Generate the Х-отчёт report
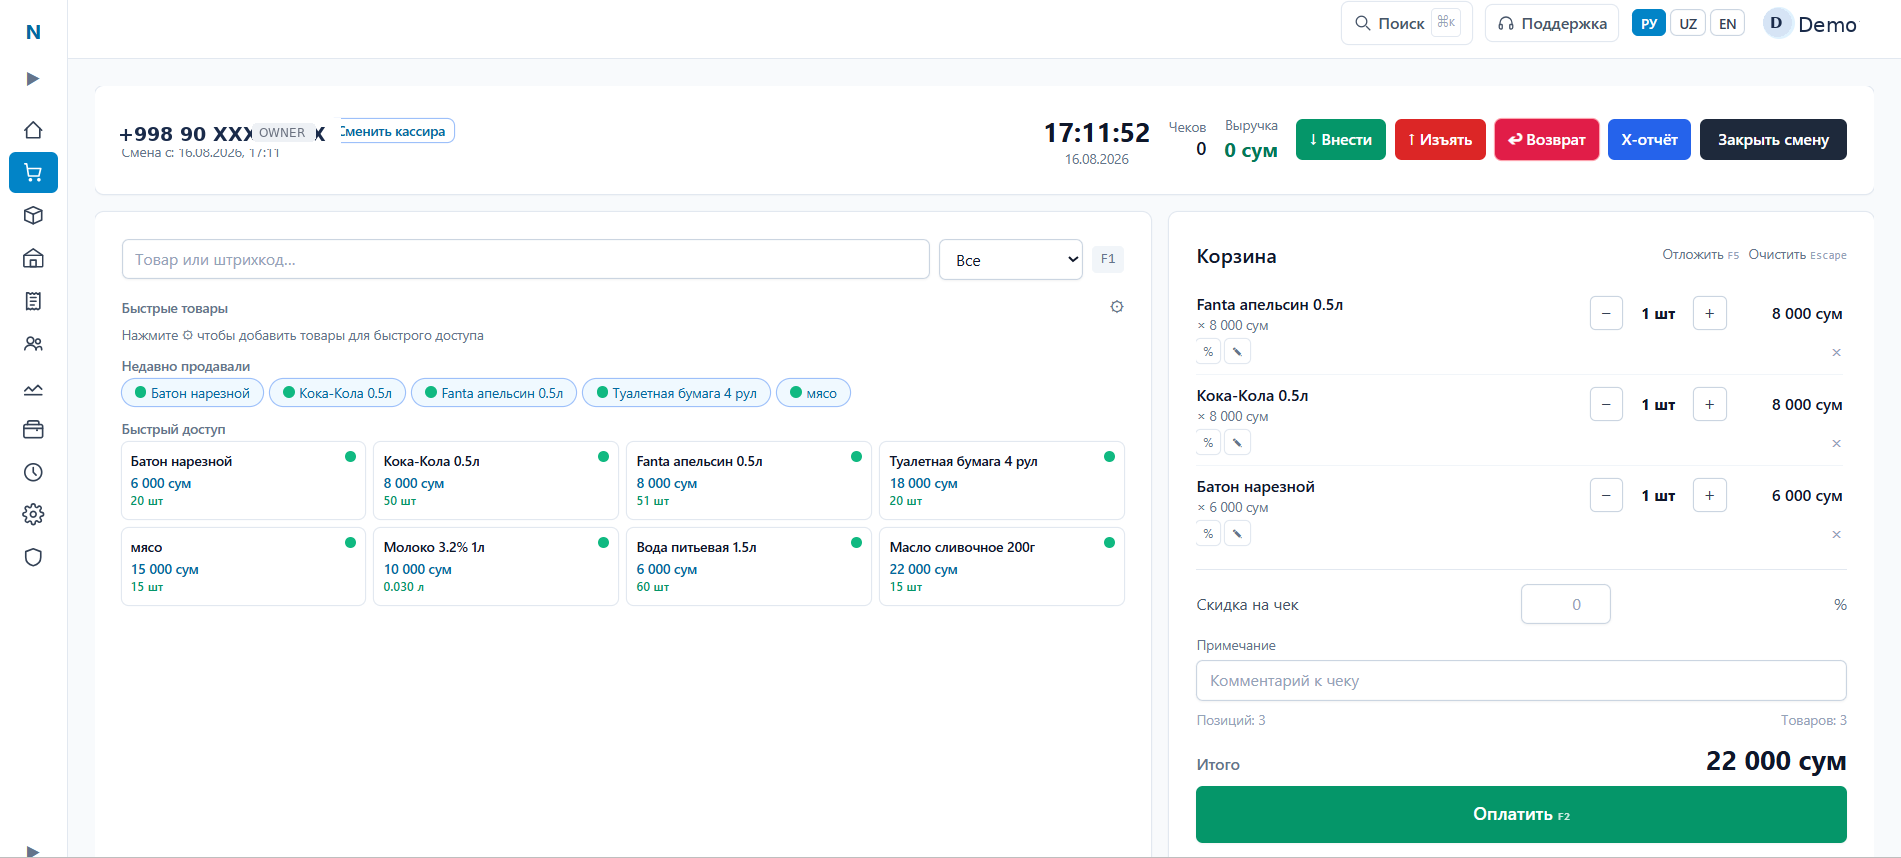The image size is (1901, 858). pyautogui.click(x=1649, y=140)
